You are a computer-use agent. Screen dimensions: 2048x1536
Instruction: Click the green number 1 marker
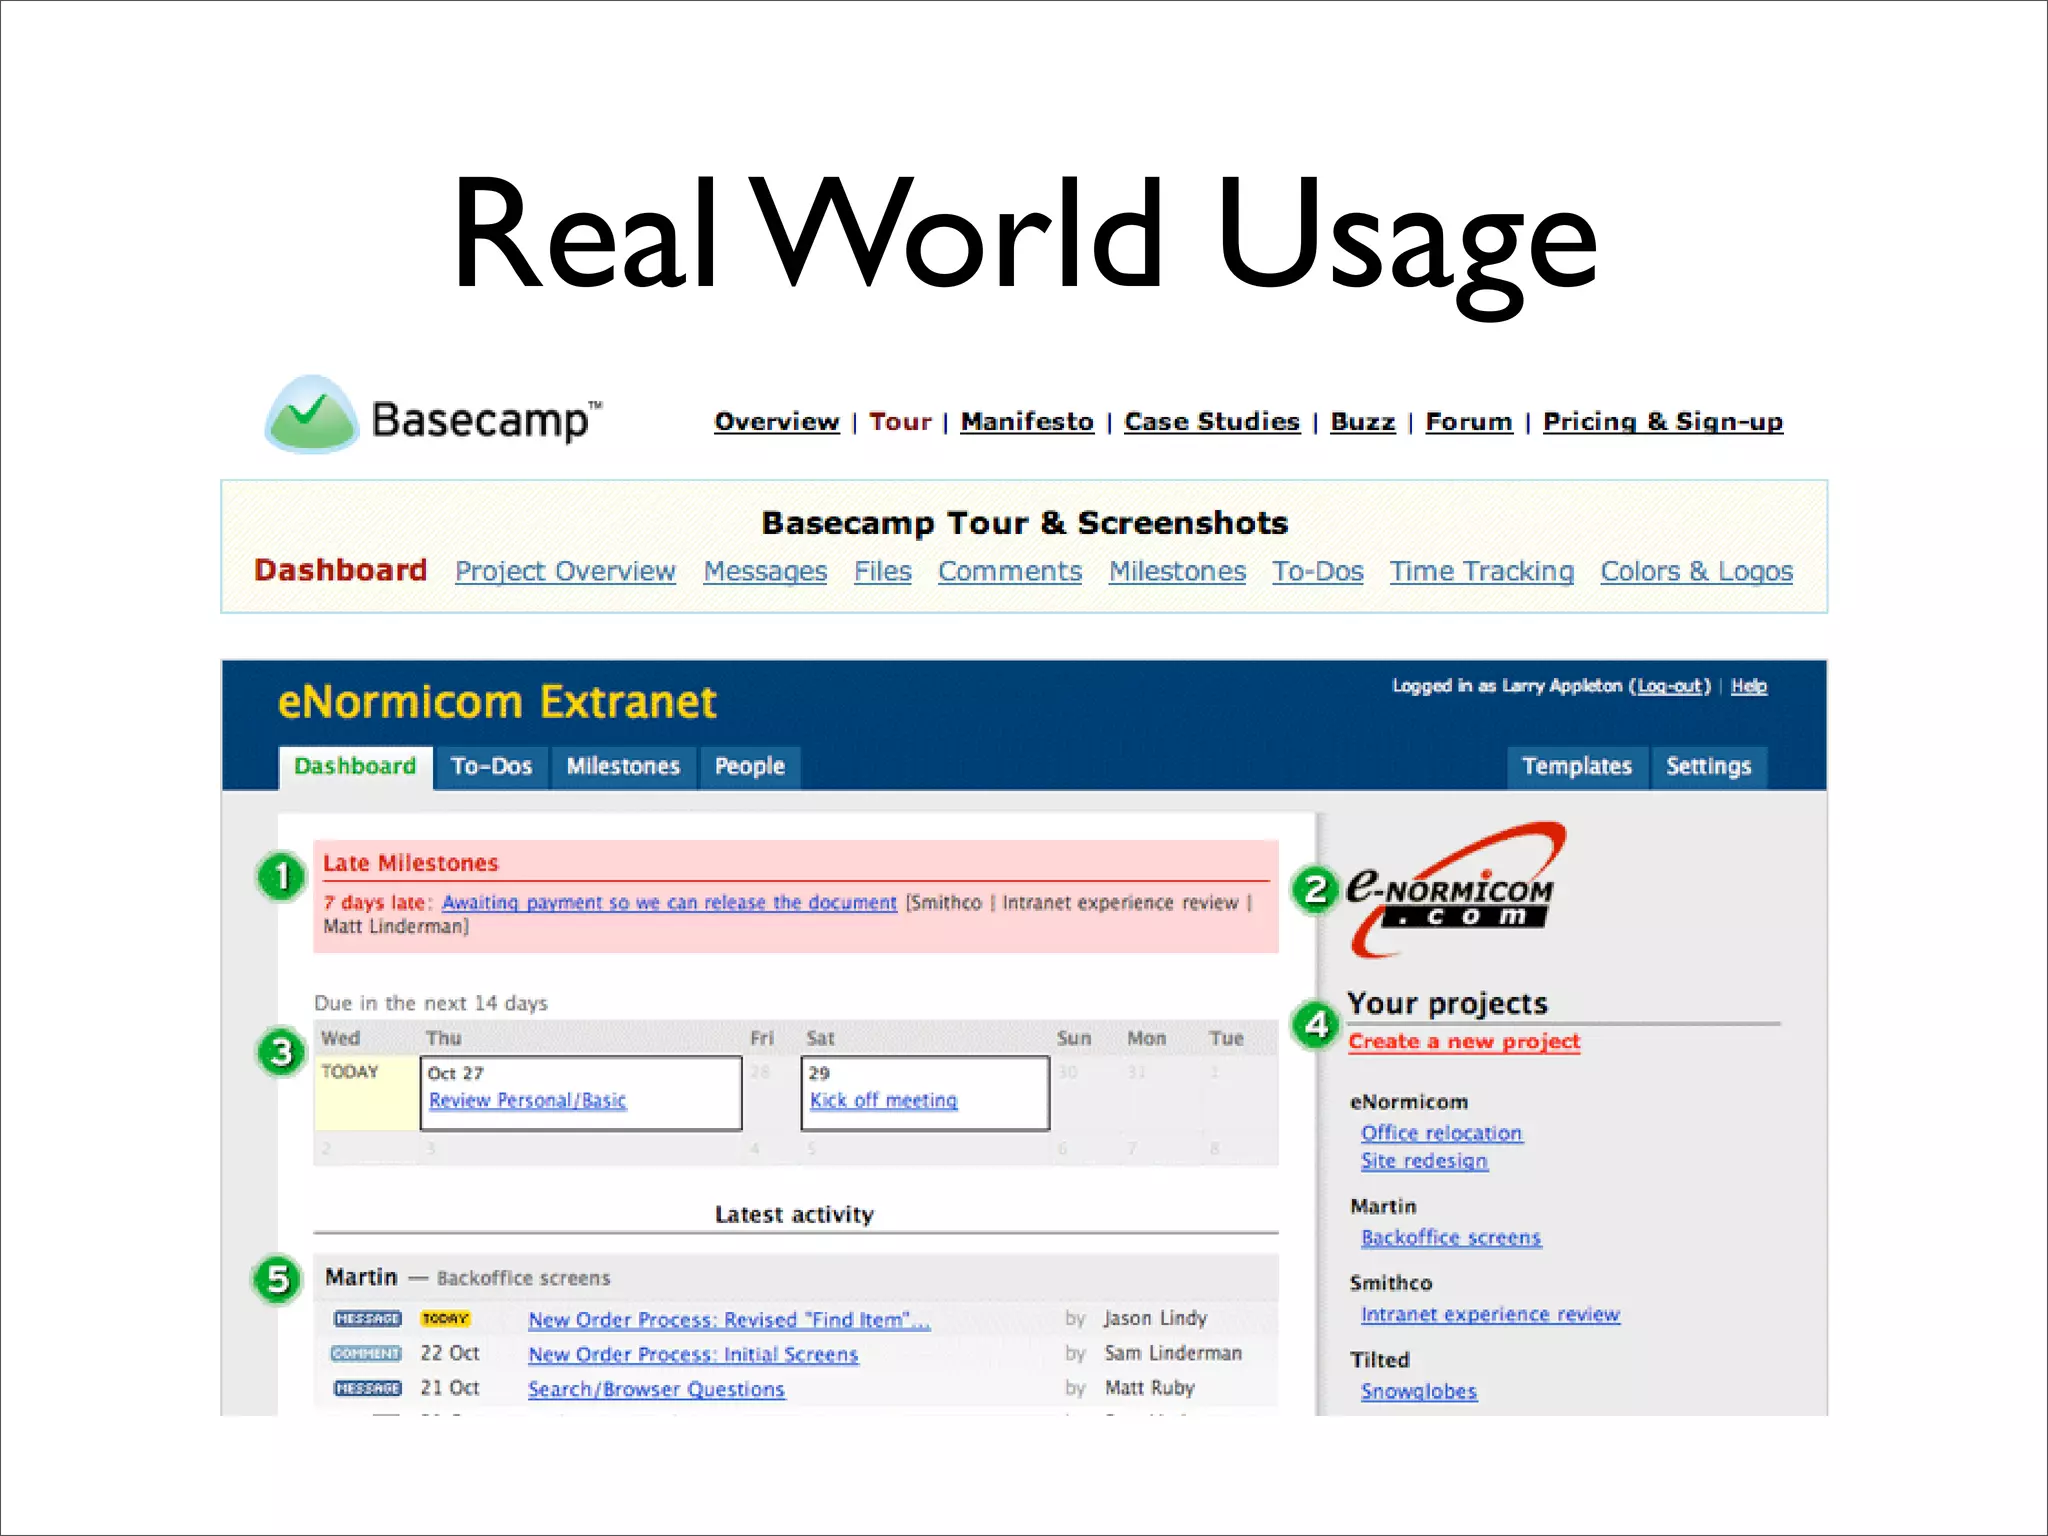281,877
